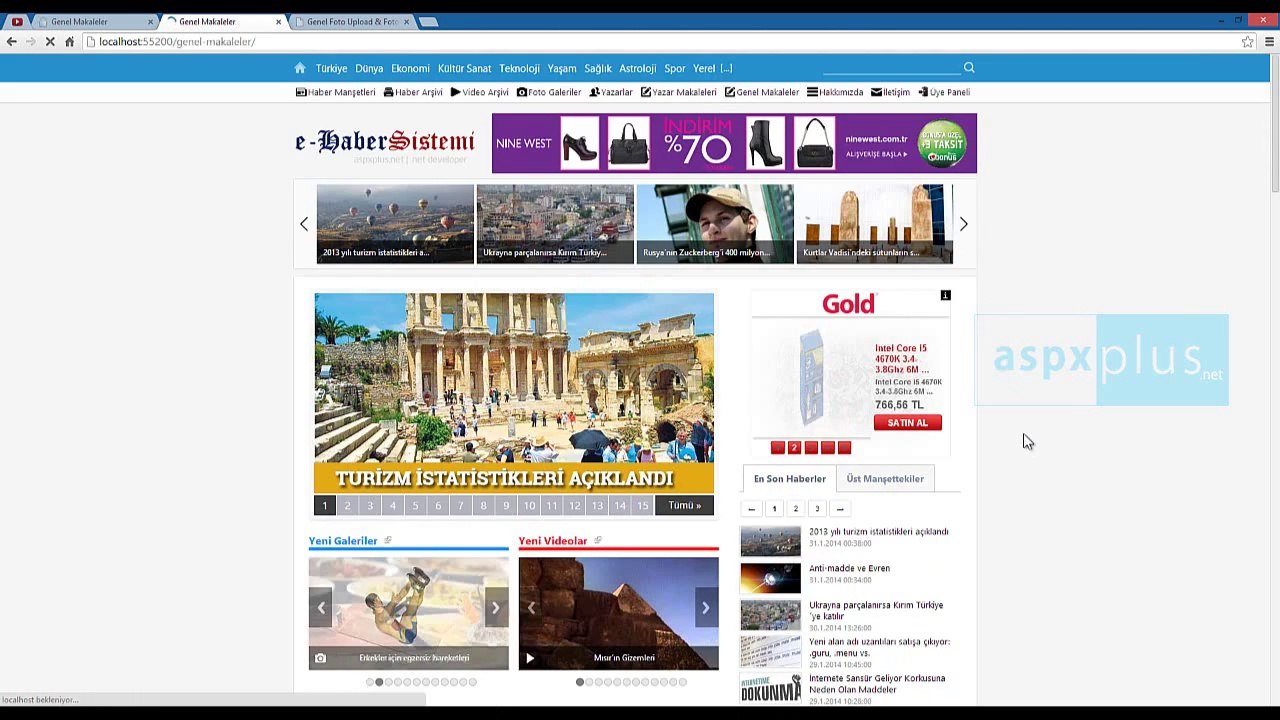This screenshot has width=1280, height=720.
Task: Go to page 2 in latest news pager
Action: coord(796,509)
